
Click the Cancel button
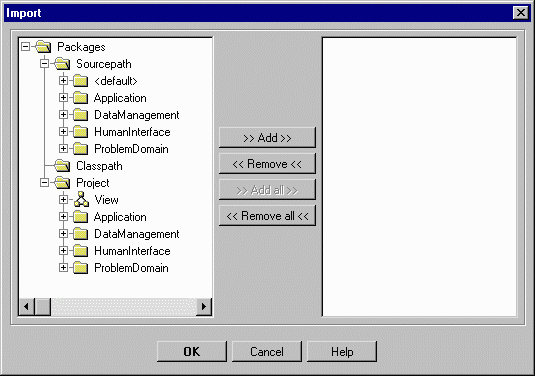267,351
